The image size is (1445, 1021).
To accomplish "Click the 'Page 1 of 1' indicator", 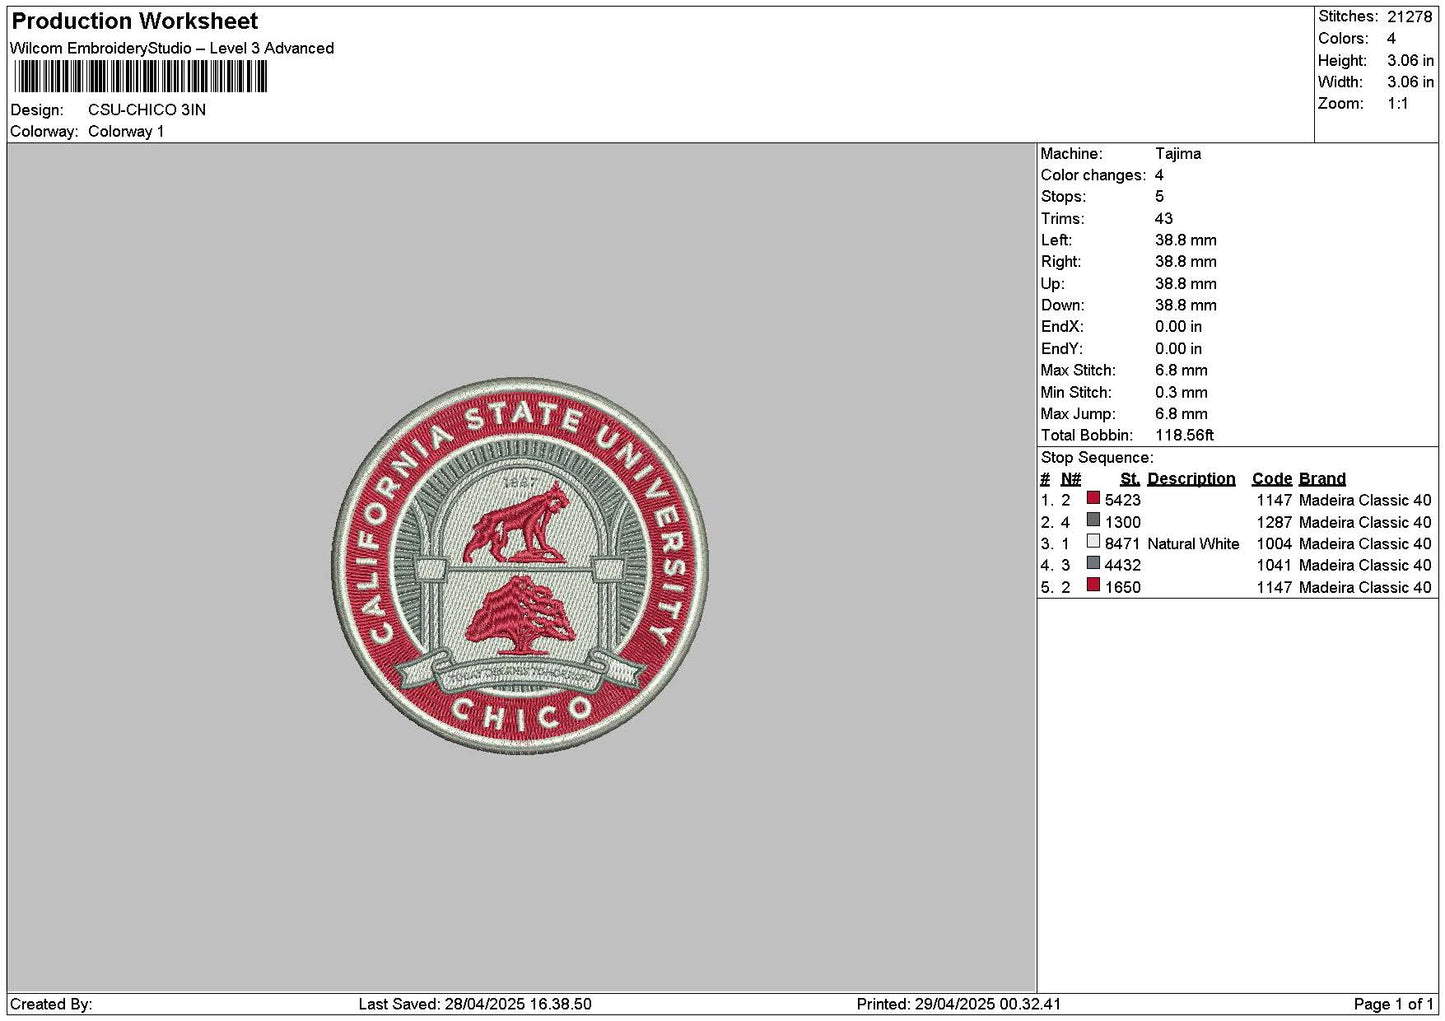I will [x=1394, y=1005].
